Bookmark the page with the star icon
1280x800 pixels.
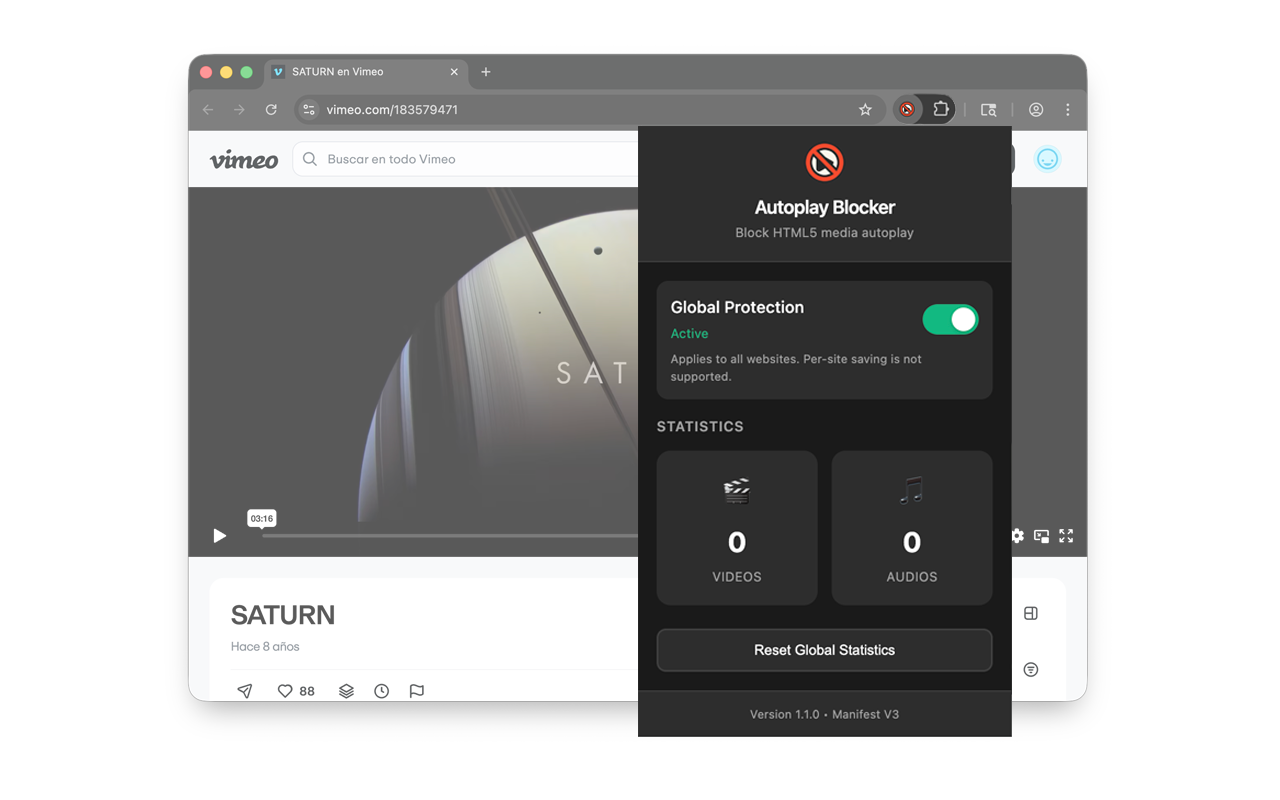(864, 110)
